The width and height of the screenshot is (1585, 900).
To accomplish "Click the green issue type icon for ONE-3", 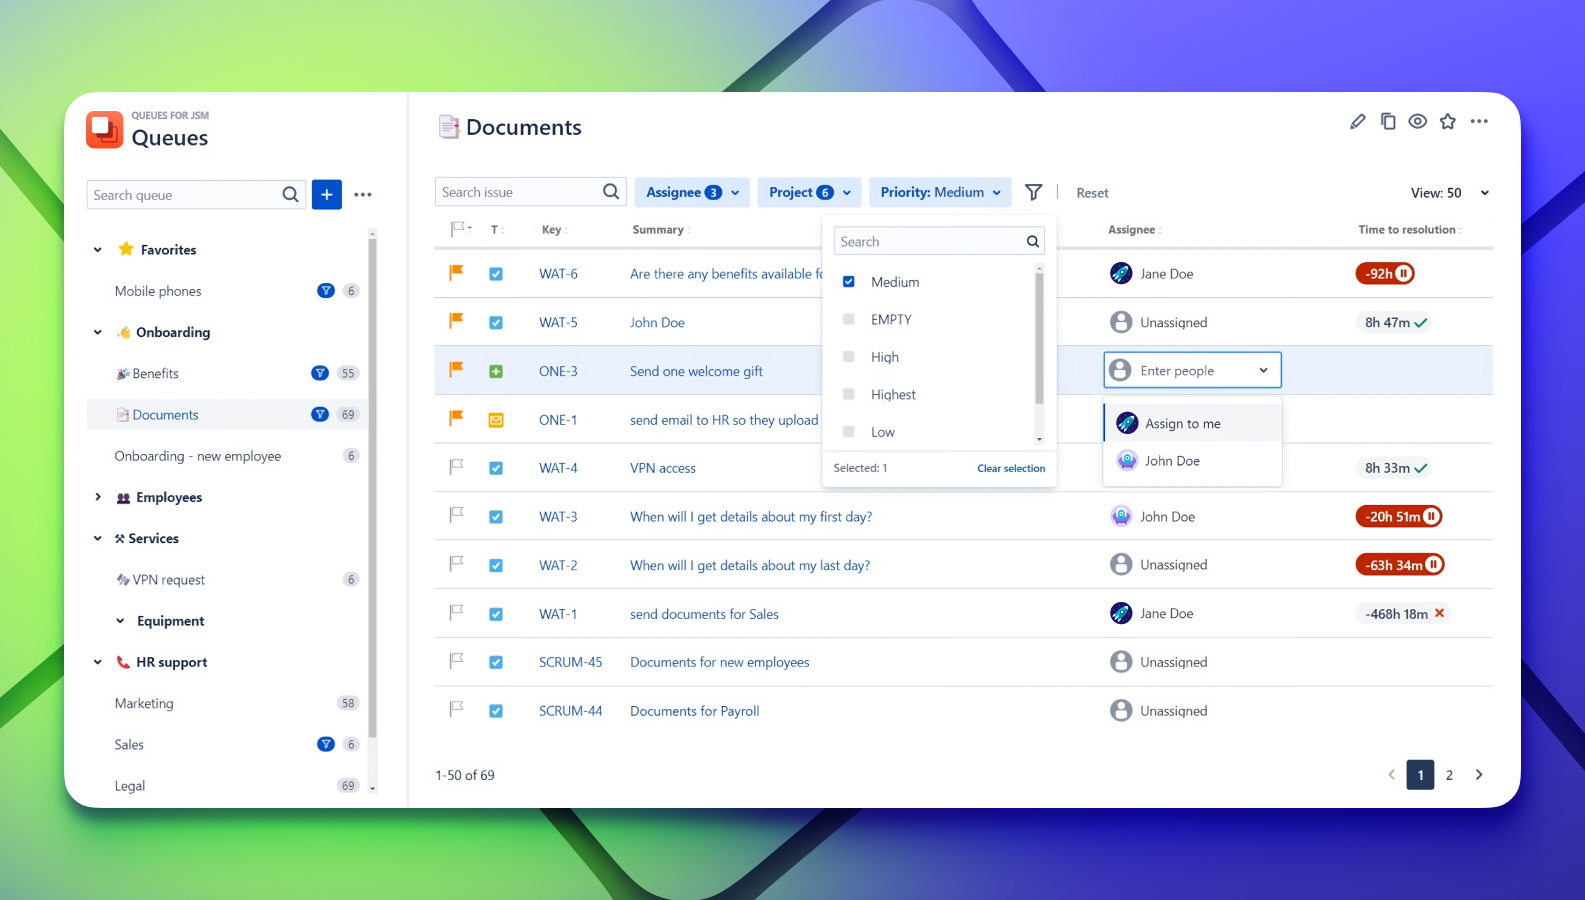I will (x=496, y=371).
